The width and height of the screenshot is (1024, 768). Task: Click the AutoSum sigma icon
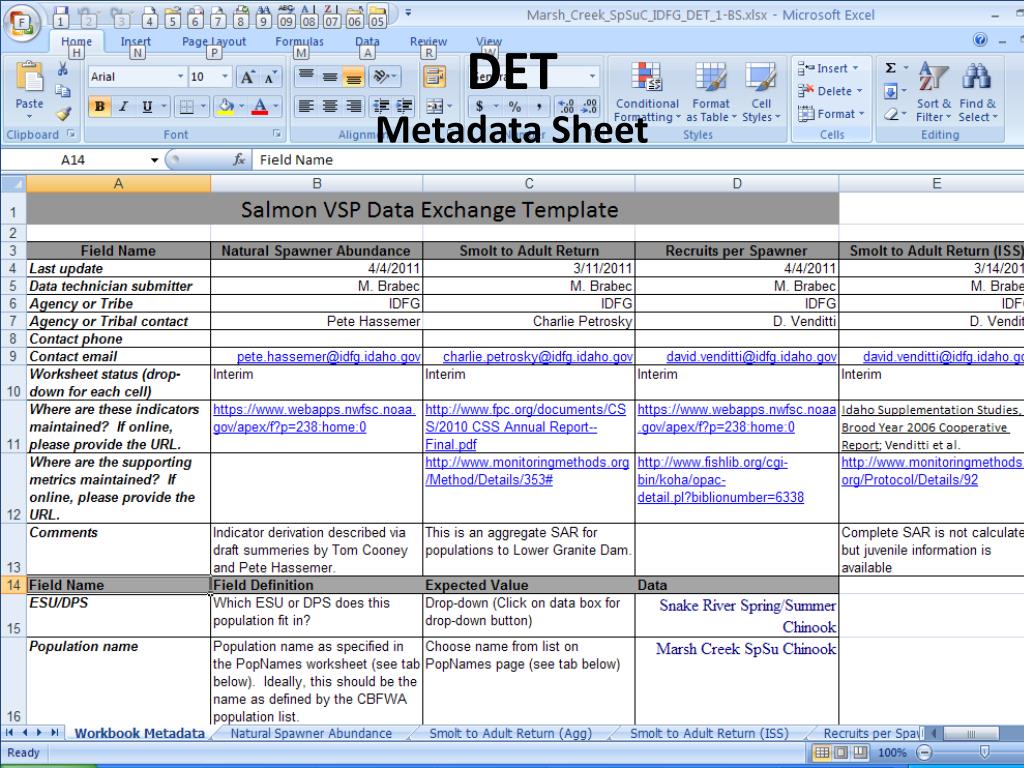pyautogui.click(x=890, y=68)
